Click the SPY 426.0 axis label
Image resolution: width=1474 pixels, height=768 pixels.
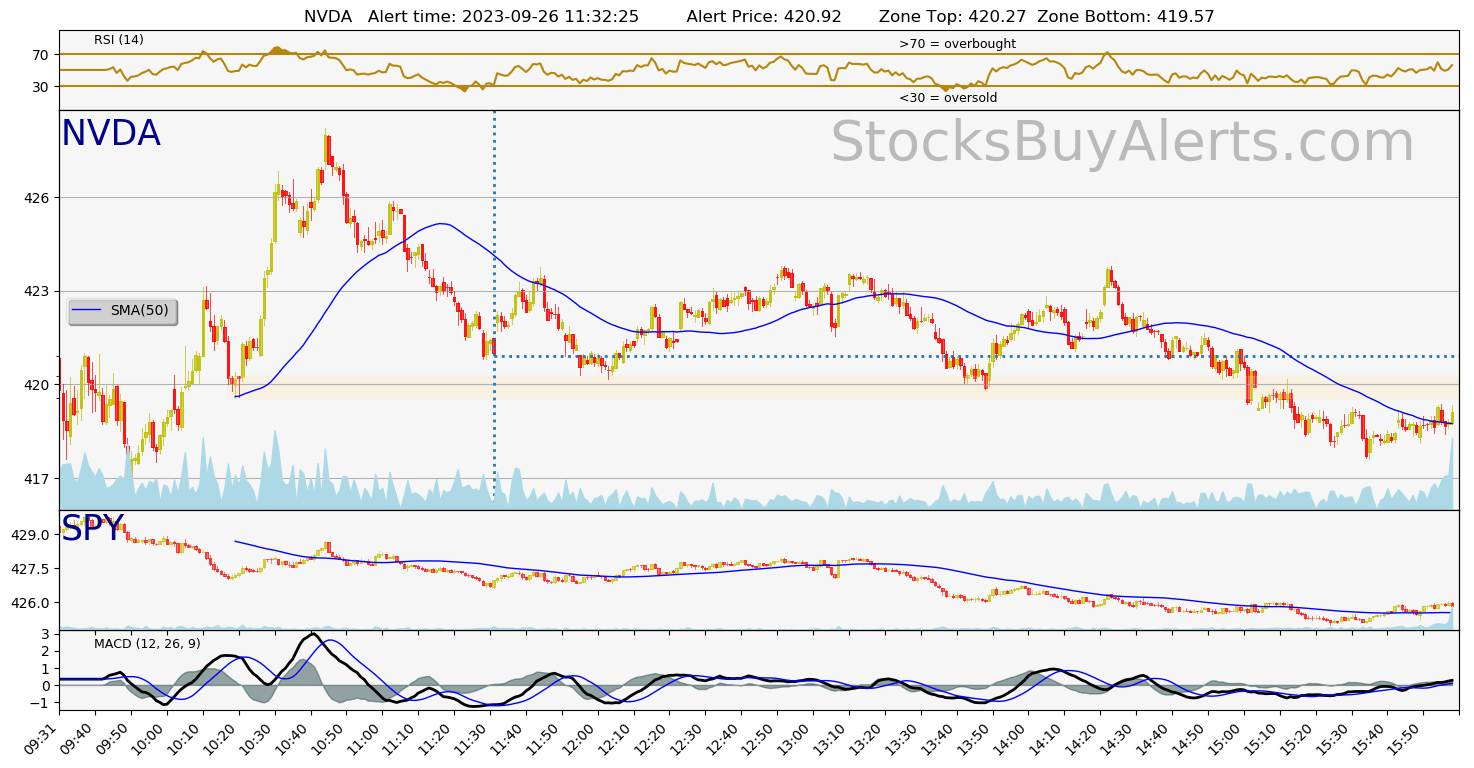[x=31, y=603]
